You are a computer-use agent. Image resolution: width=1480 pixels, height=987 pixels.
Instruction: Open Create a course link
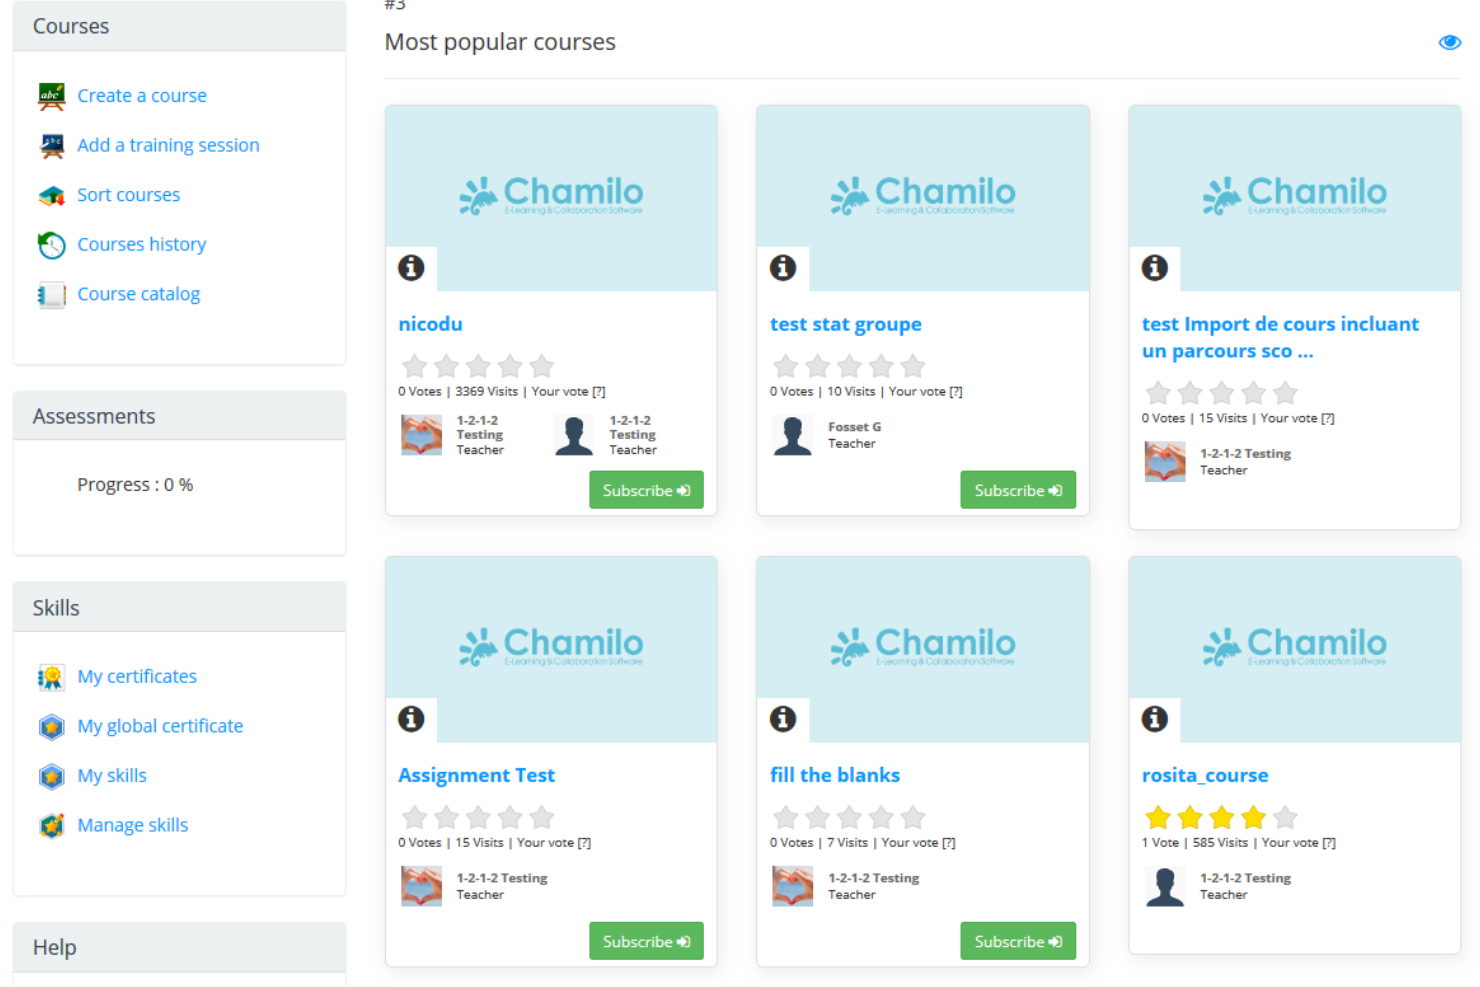[142, 96]
